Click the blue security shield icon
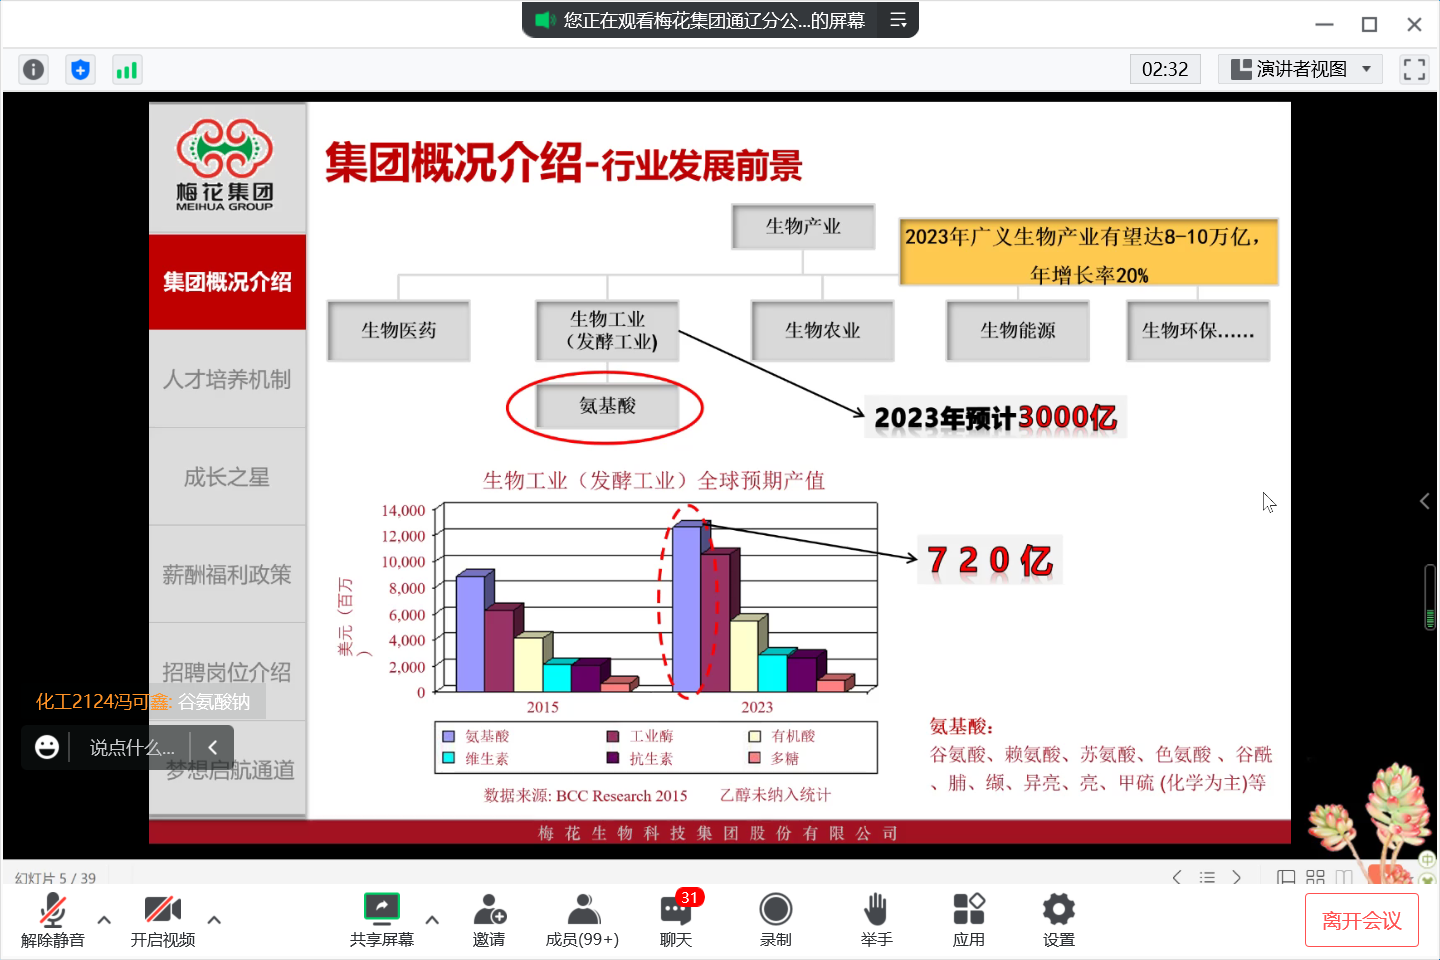This screenshot has height=960, width=1440. [80, 69]
